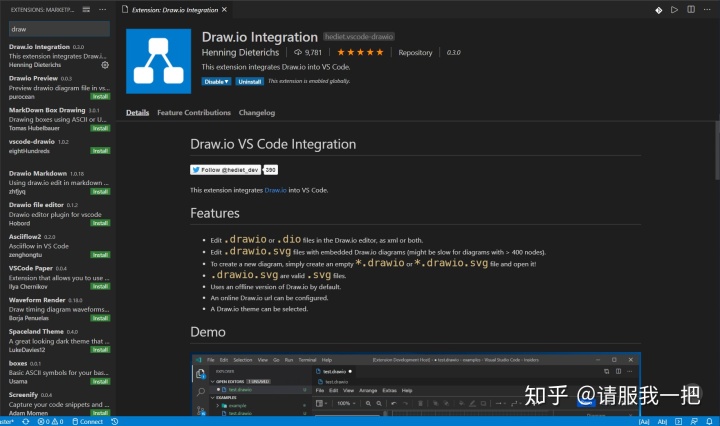Open the Draw.io hyperlink in description

pos(276,190)
